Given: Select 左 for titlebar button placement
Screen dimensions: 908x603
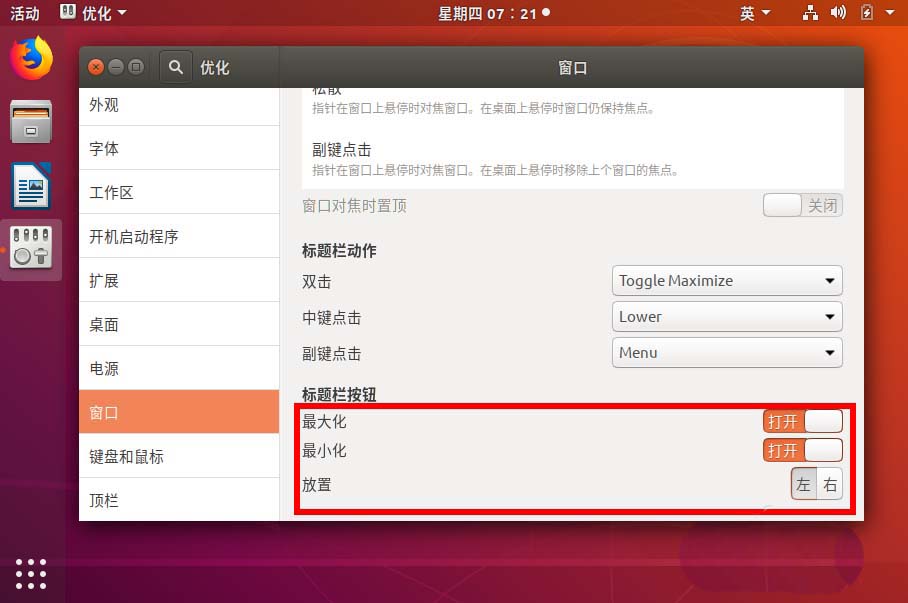Looking at the screenshot, I should [805, 484].
